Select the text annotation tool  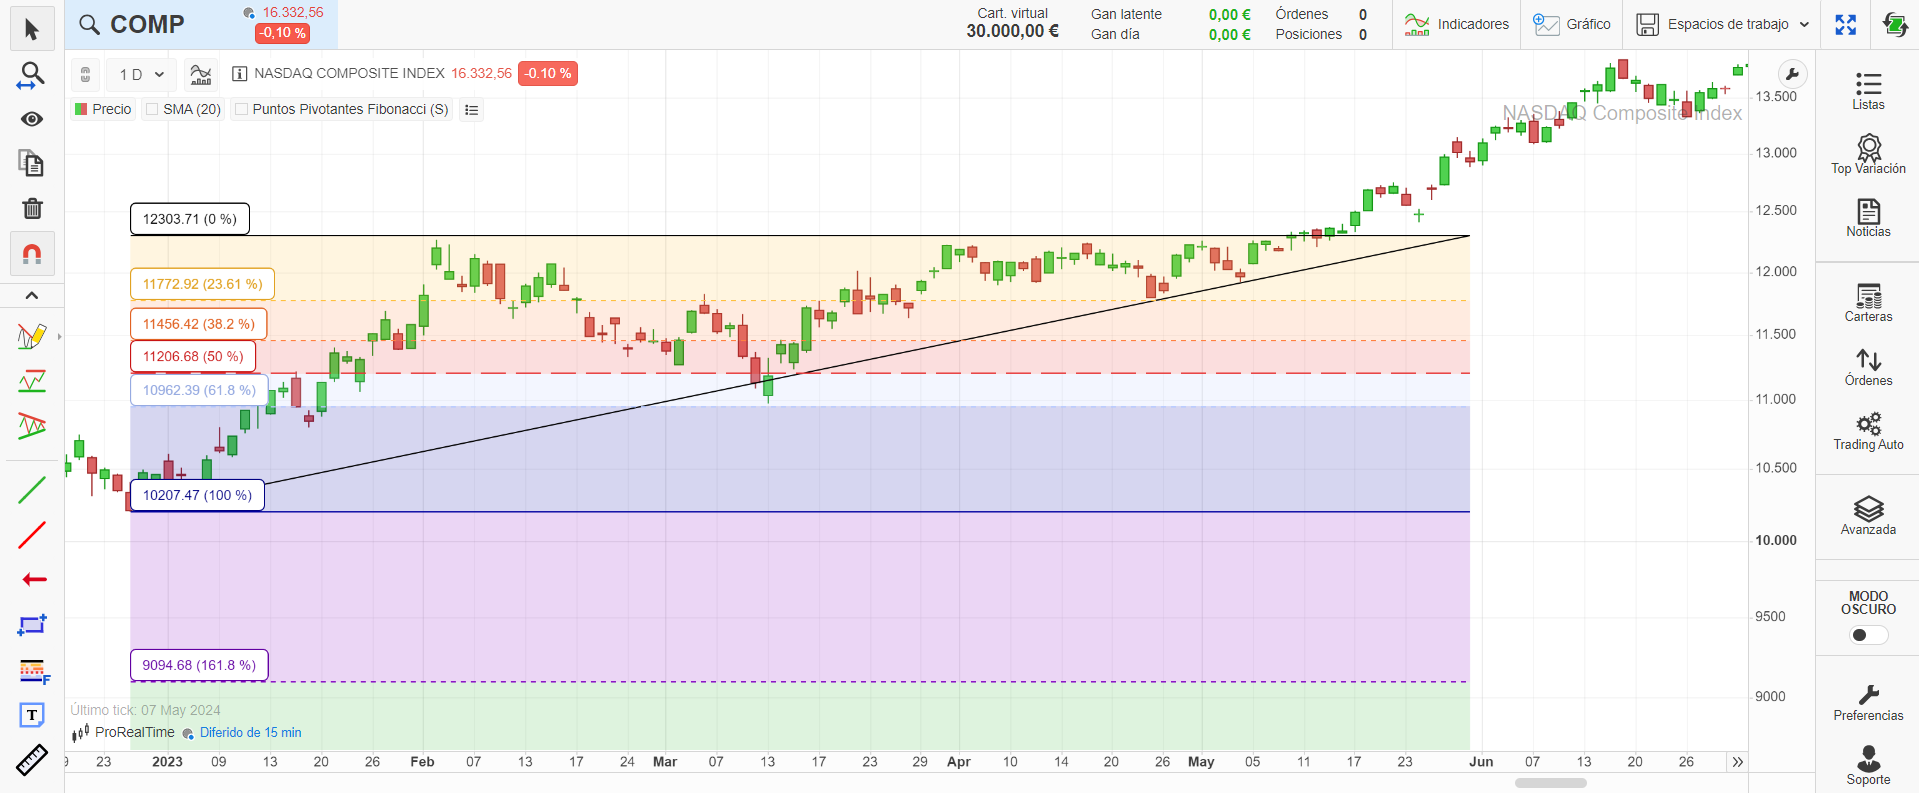(32, 715)
